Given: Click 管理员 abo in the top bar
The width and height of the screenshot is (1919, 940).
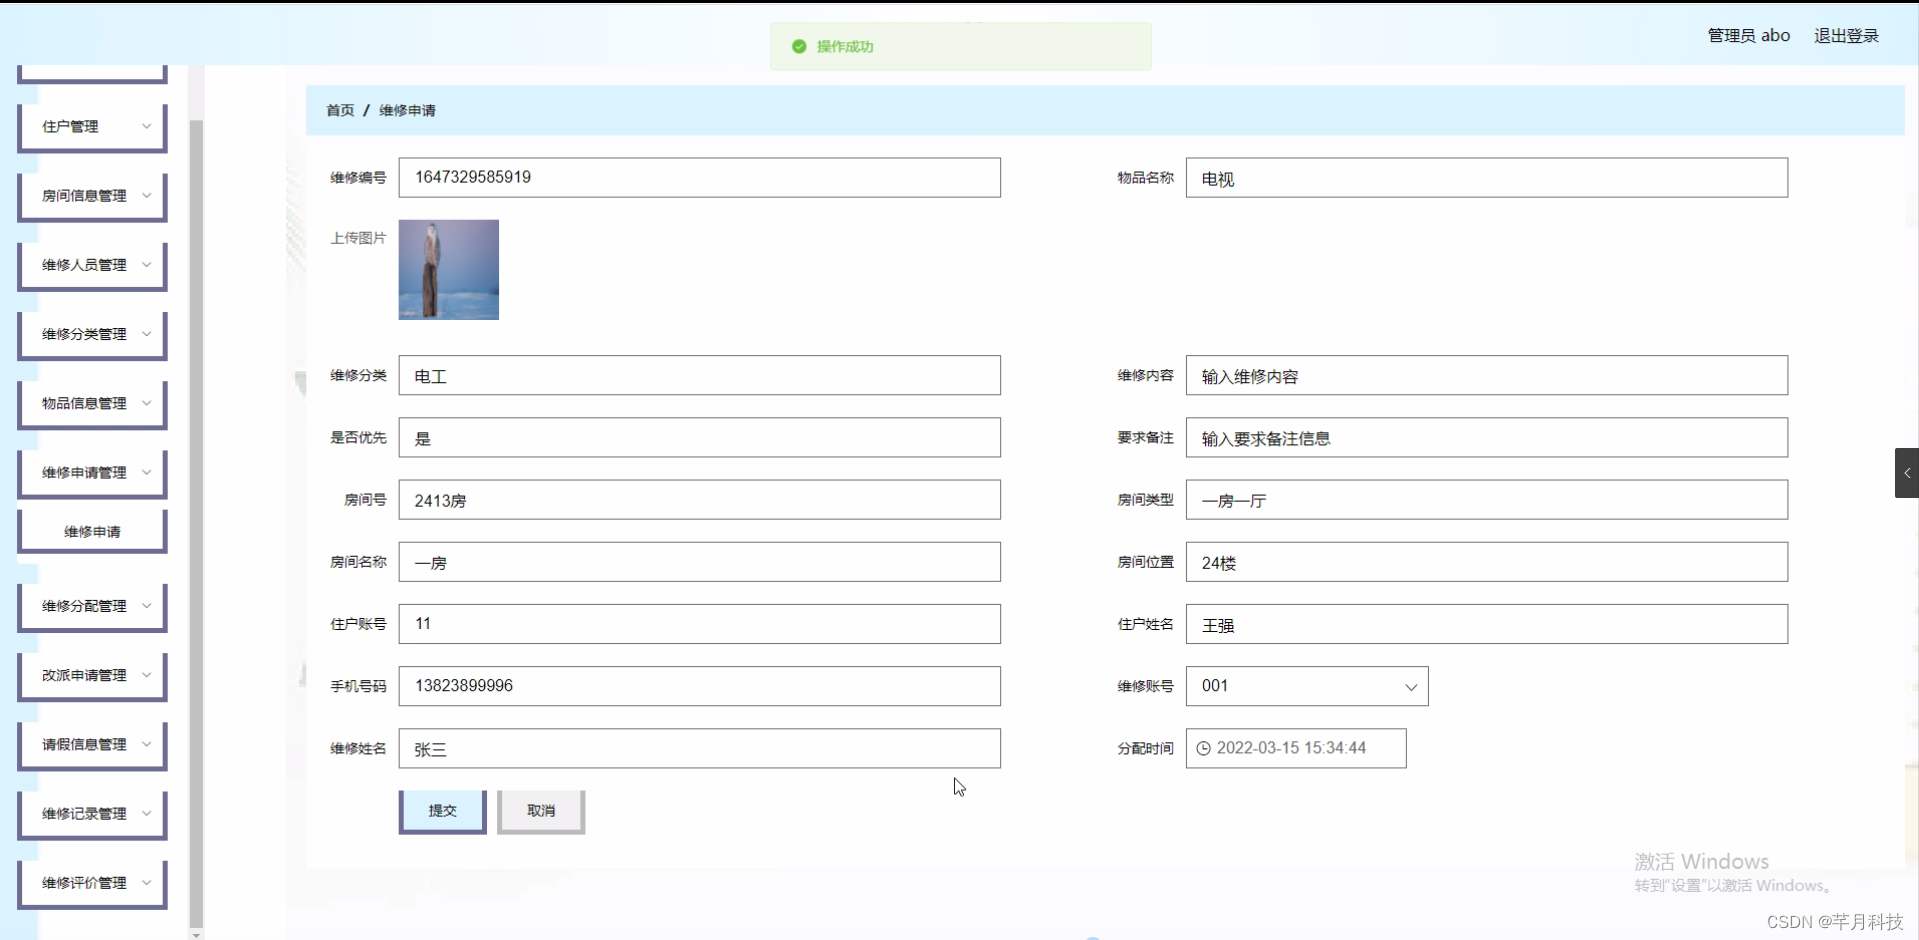Looking at the screenshot, I should click(1748, 35).
